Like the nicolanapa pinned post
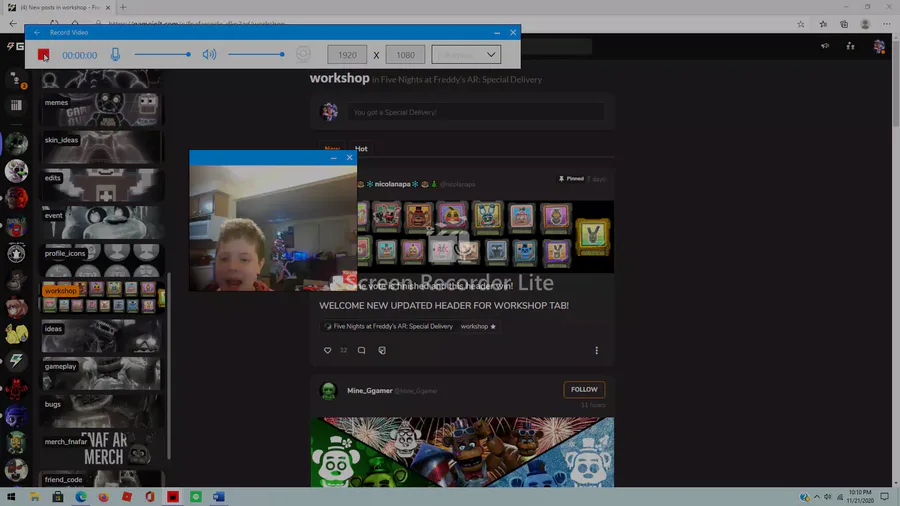The height and width of the screenshot is (506, 900). tap(327, 350)
